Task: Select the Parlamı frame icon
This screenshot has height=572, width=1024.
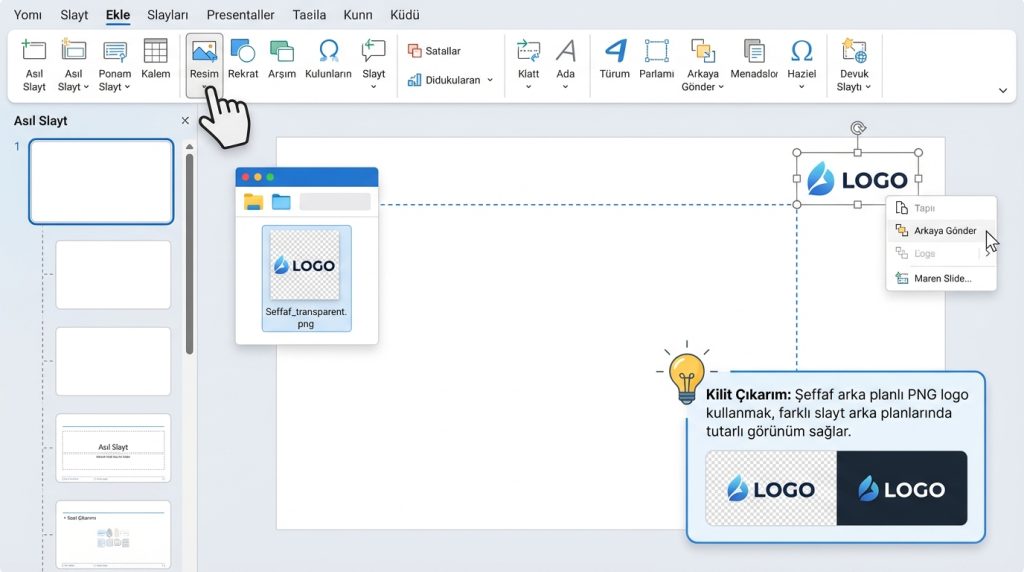Action: point(656,52)
